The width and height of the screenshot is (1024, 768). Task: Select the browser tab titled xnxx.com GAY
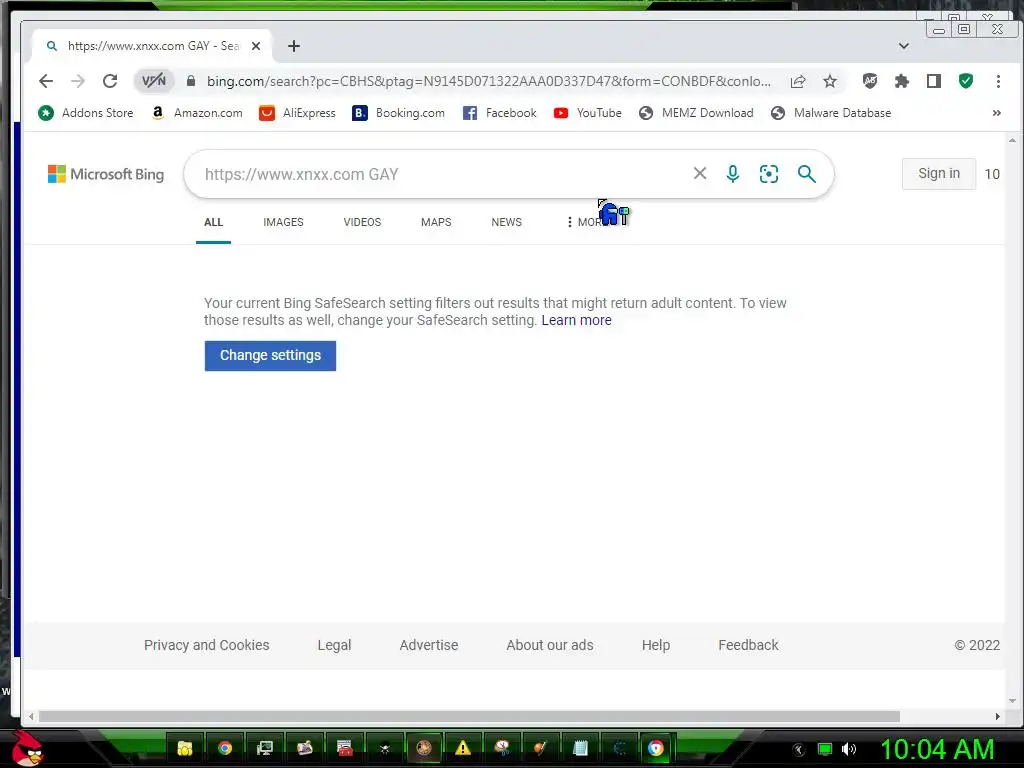(x=152, y=46)
